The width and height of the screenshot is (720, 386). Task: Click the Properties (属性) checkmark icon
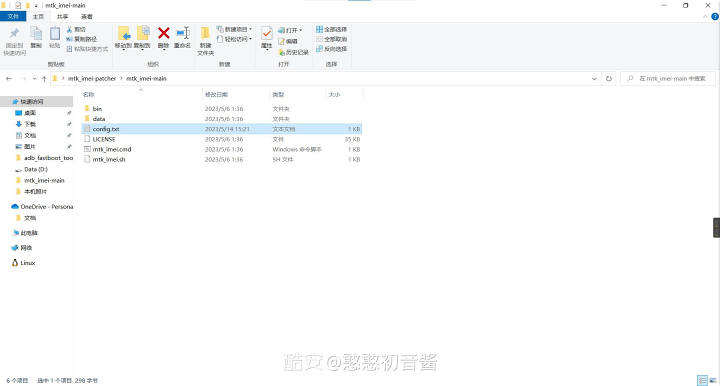click(x=266, y=33)
